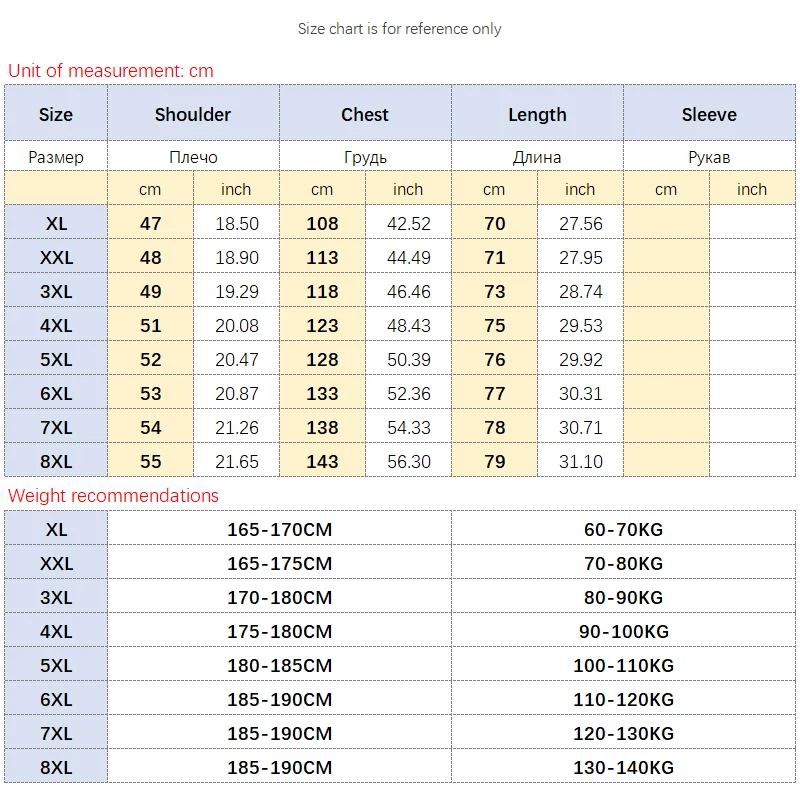Screen dimensions: 800x800
Task: Click the 20.08 inch shoulder cell
Action: pyautogui.click(x=237, y=326)
